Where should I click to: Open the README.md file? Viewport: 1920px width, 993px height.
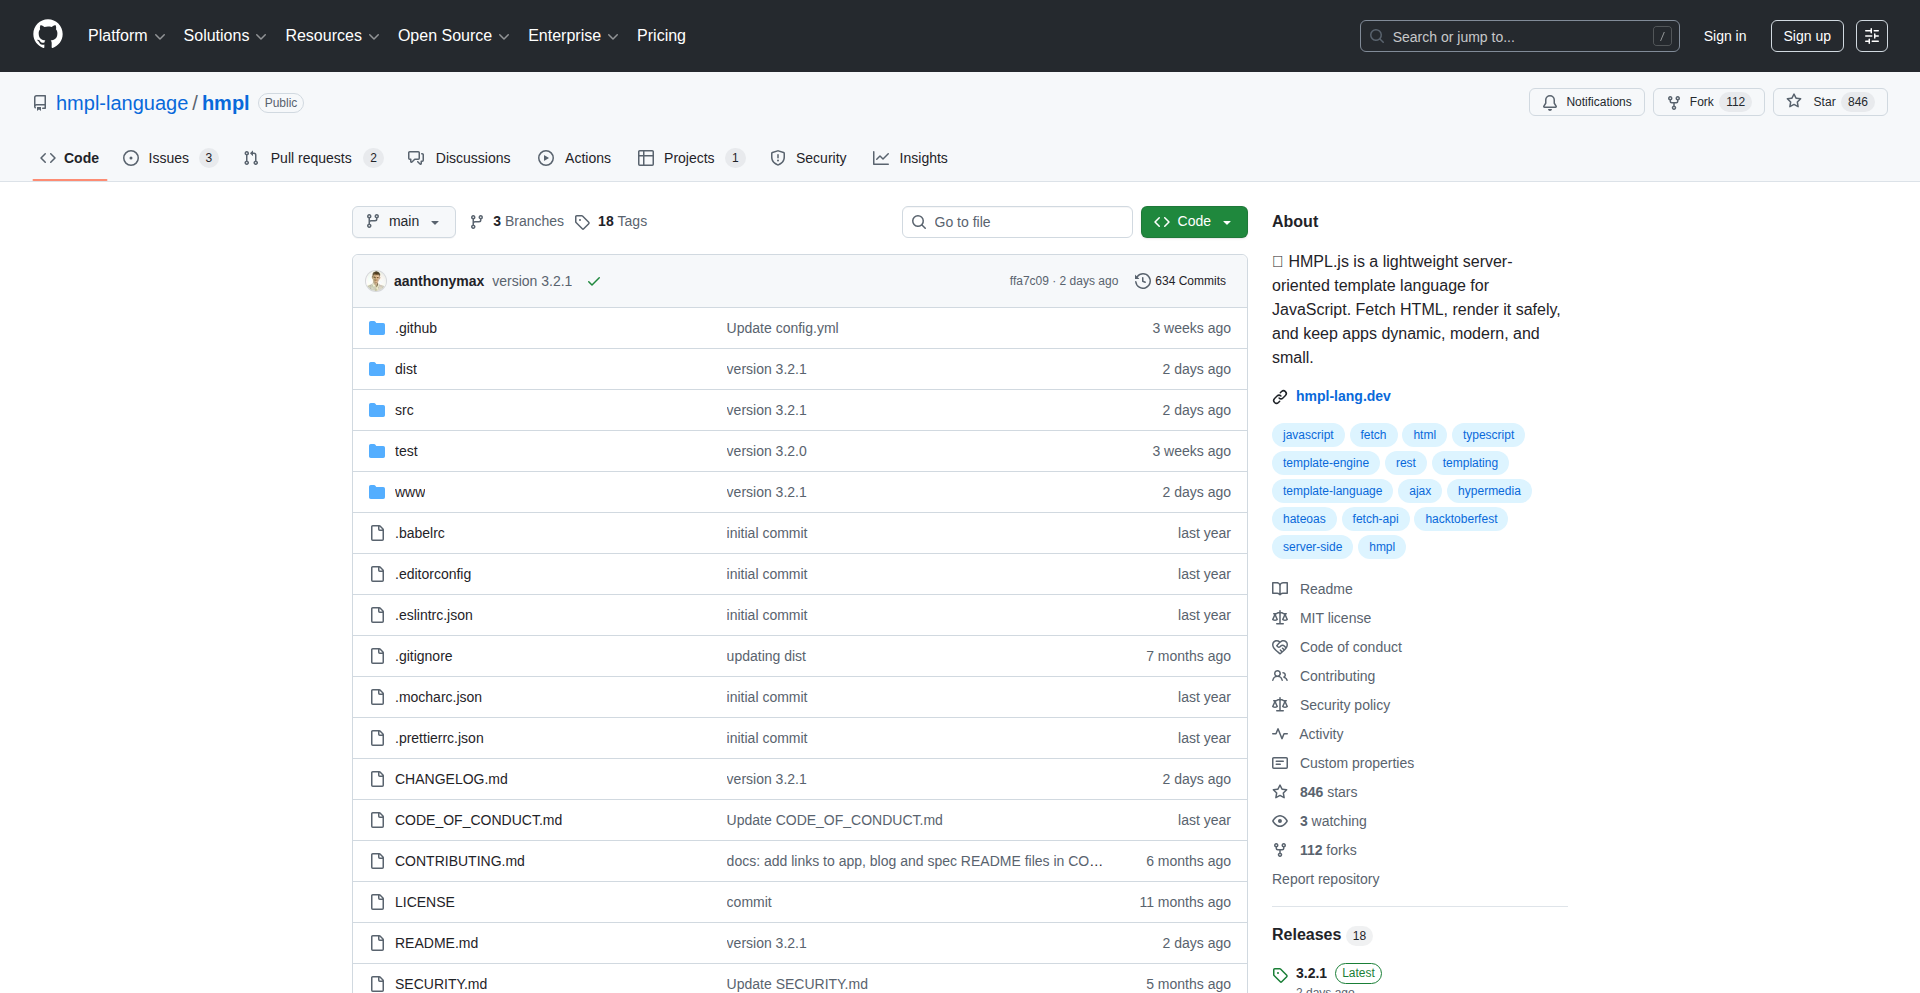pos(436,943)
